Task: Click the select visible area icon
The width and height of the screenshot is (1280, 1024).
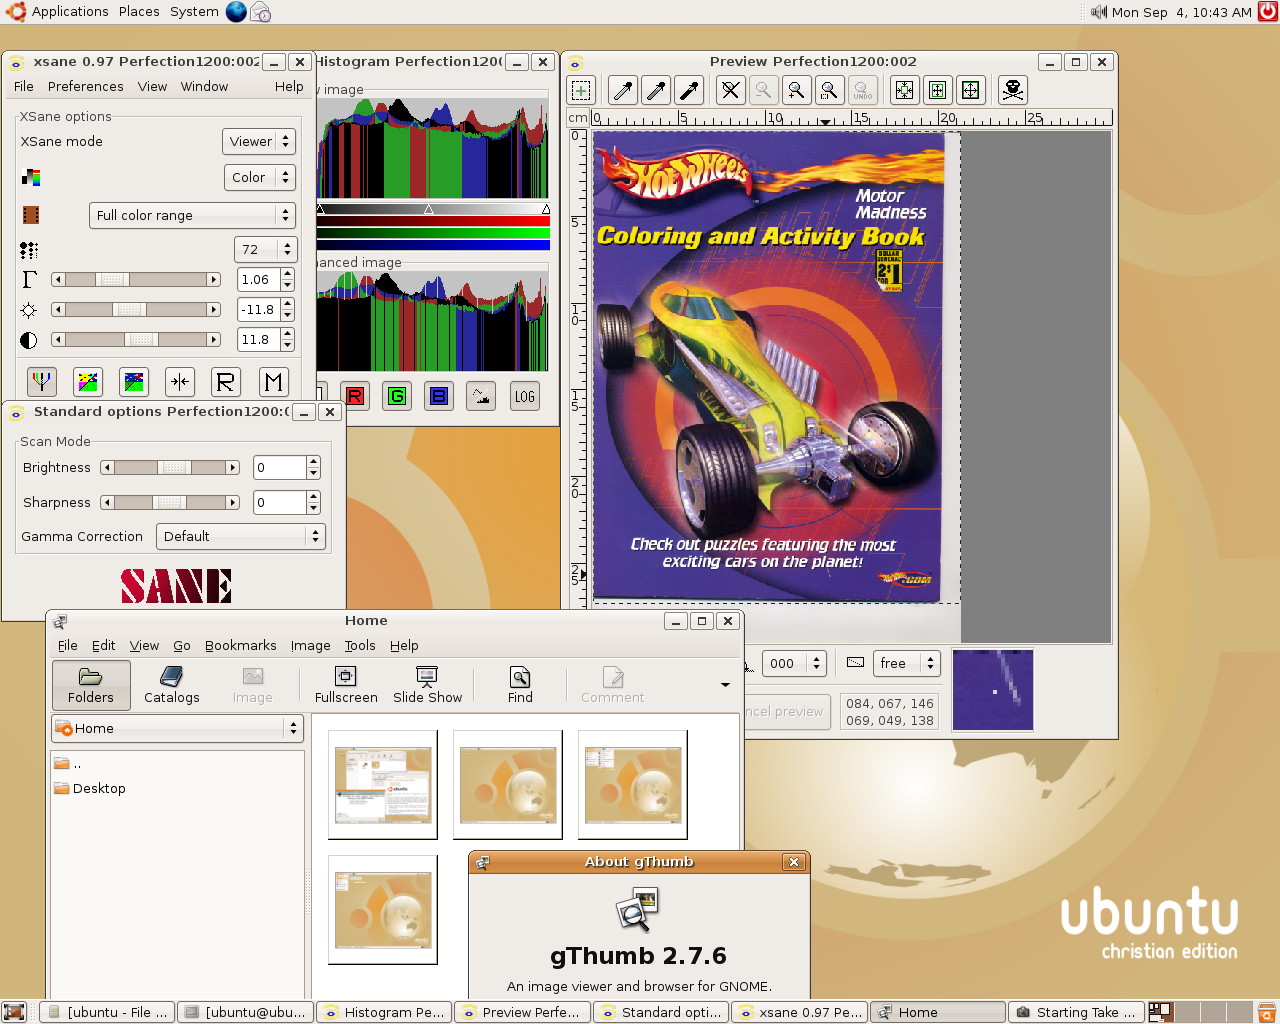Action: (970, 90)
